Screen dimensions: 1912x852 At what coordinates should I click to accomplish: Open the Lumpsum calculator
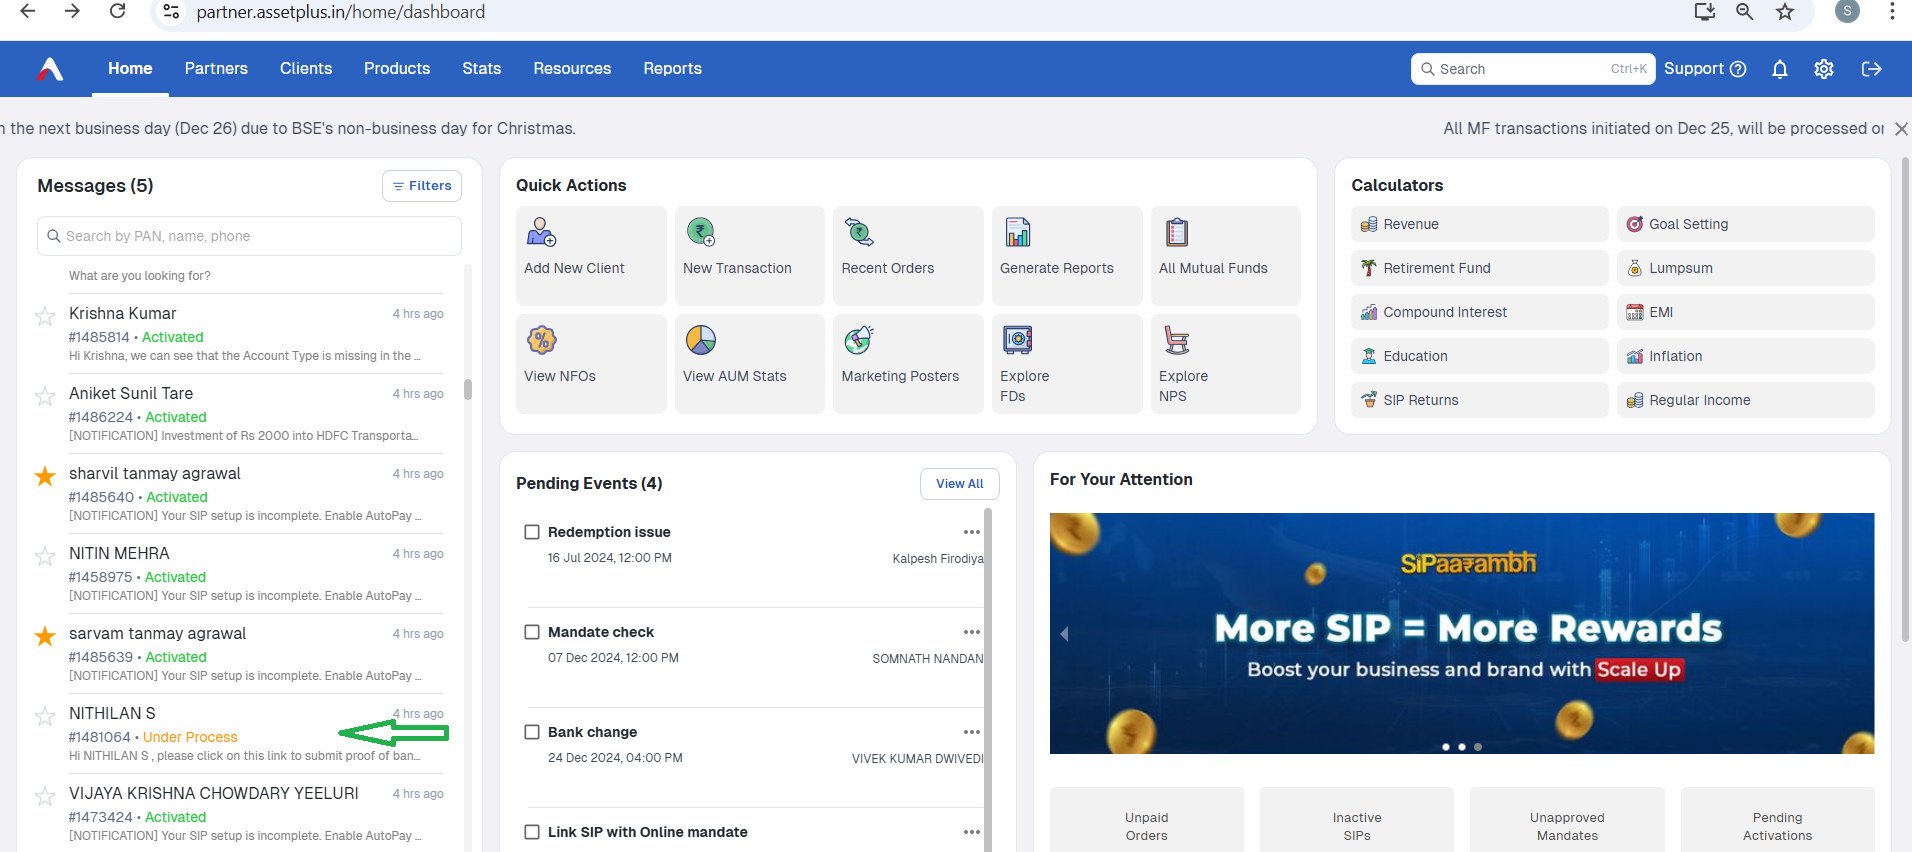(x=1745, y=268)
